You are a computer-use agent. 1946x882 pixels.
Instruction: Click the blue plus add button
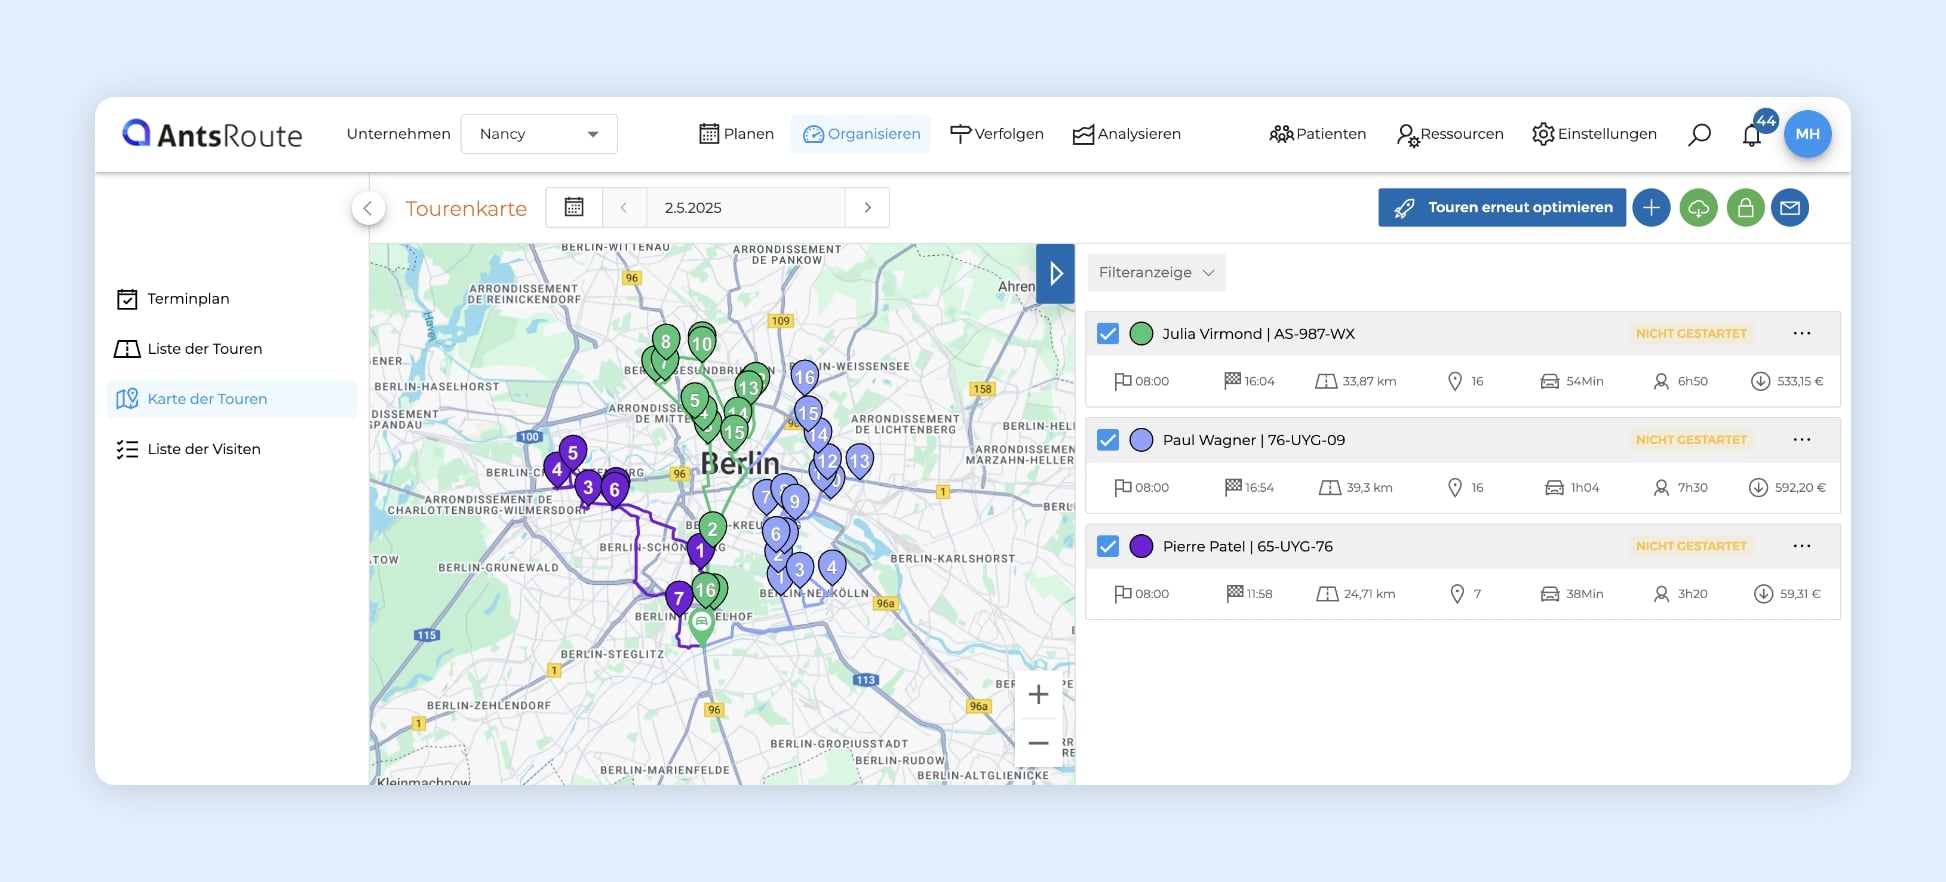point(1651,208)
